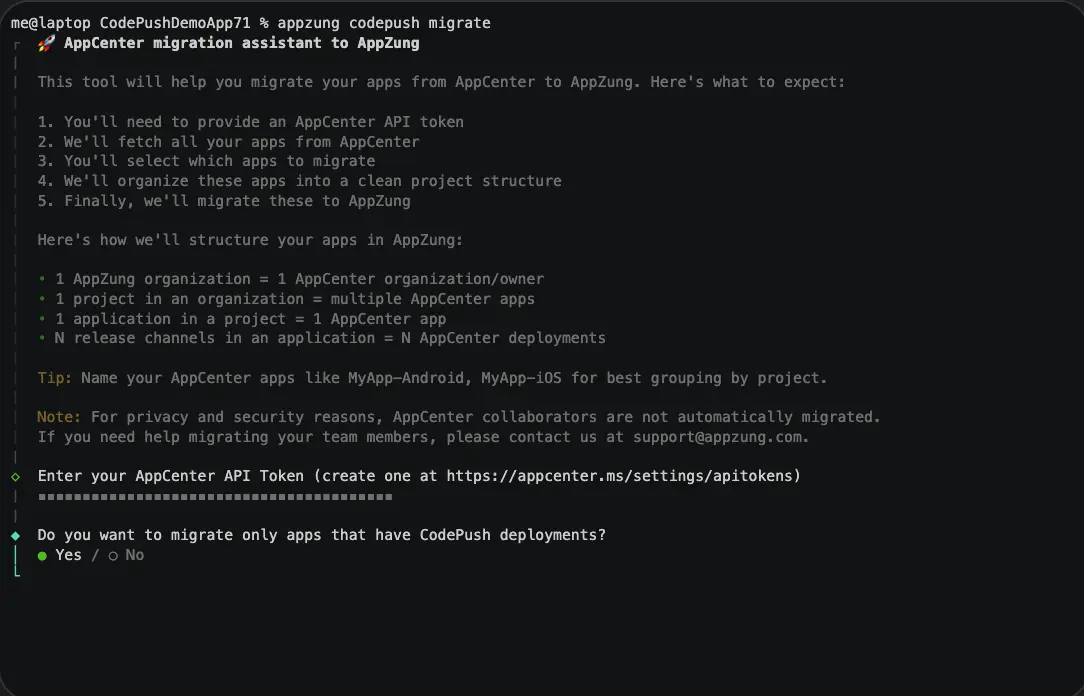The width and height of the screenshot is (1084, 696).
Task: Select the No radio option
Action: 127,555
